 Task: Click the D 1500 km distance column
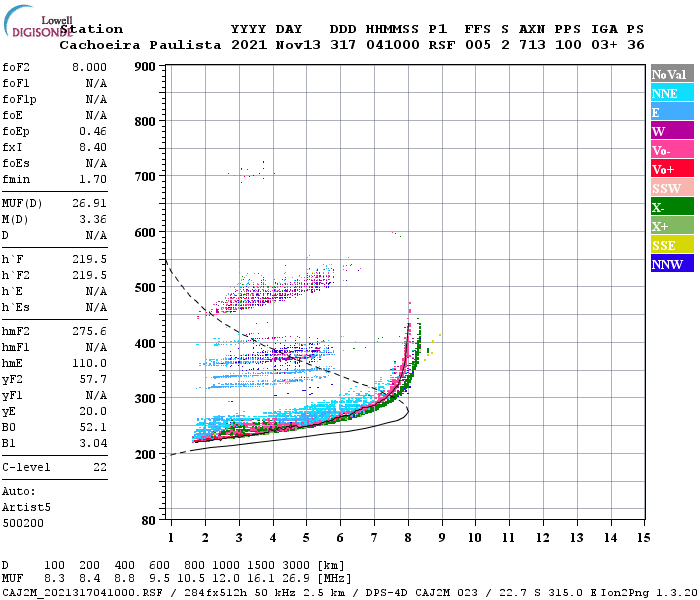click(261, 565)
